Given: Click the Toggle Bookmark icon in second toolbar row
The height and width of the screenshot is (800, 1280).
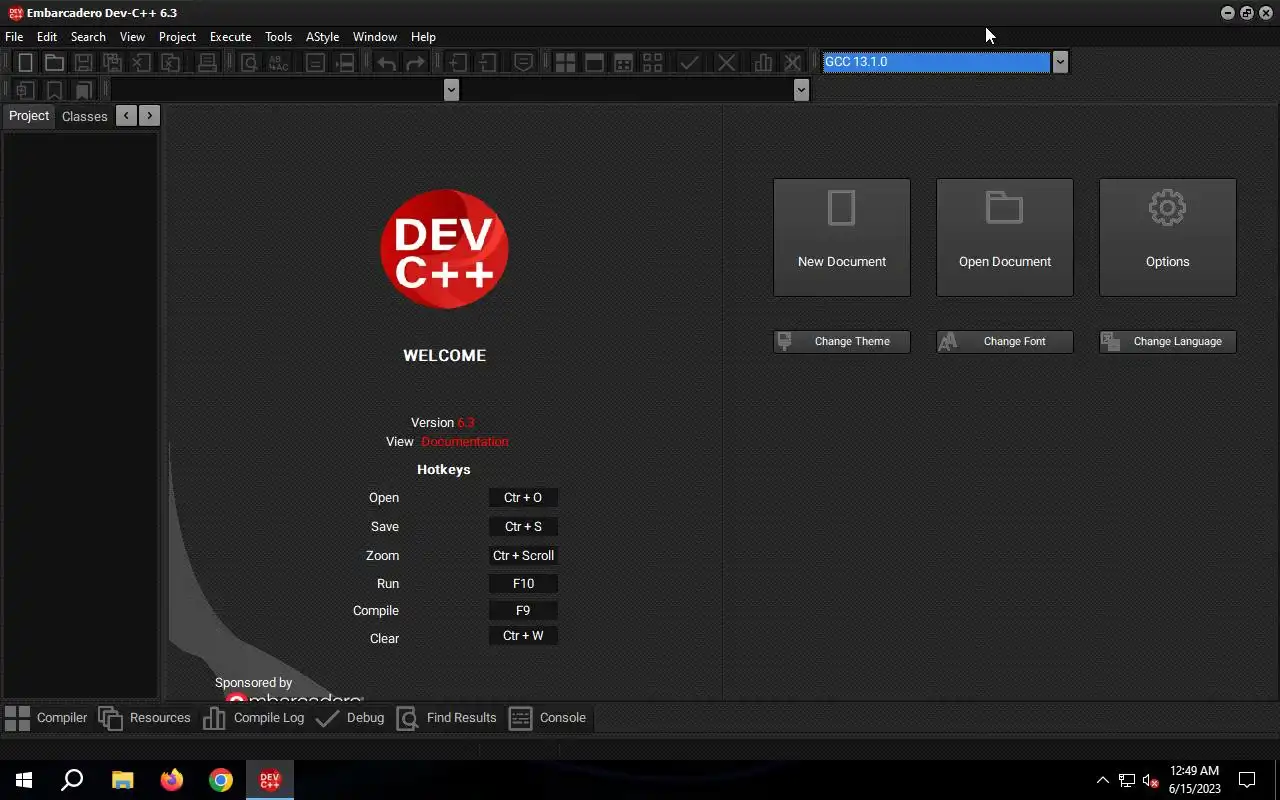Looking at the screenshot, I should 54,90.
